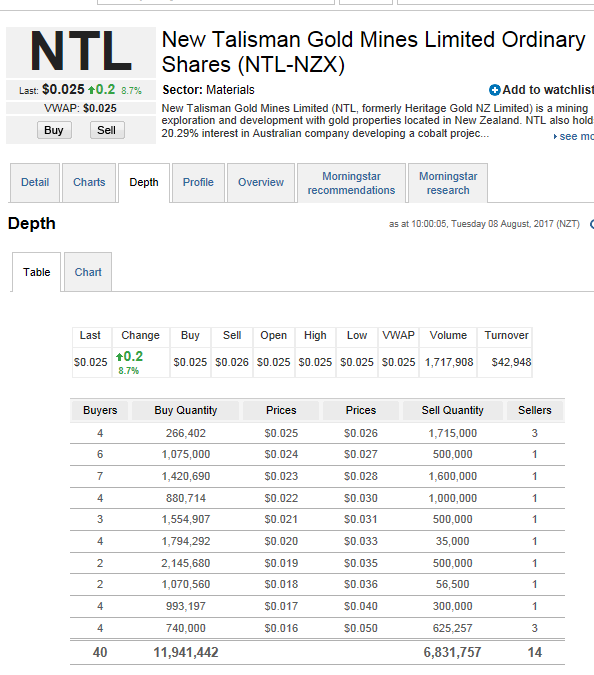
Task: Click buy quantity 880,714
Action: (x=186, y=499)
